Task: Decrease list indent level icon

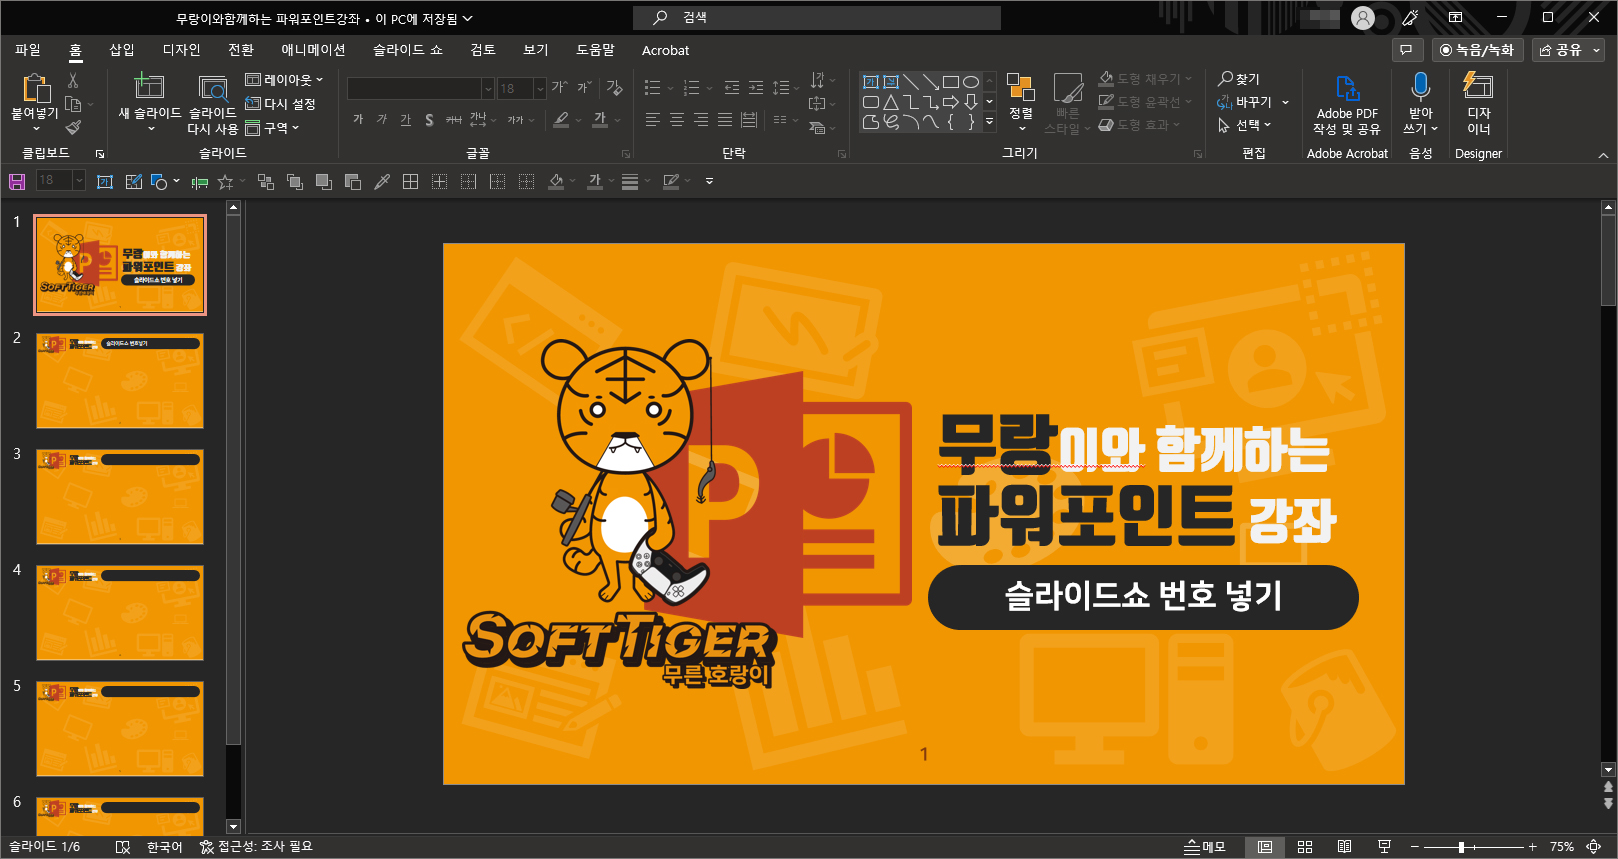Action: point(732,88)
